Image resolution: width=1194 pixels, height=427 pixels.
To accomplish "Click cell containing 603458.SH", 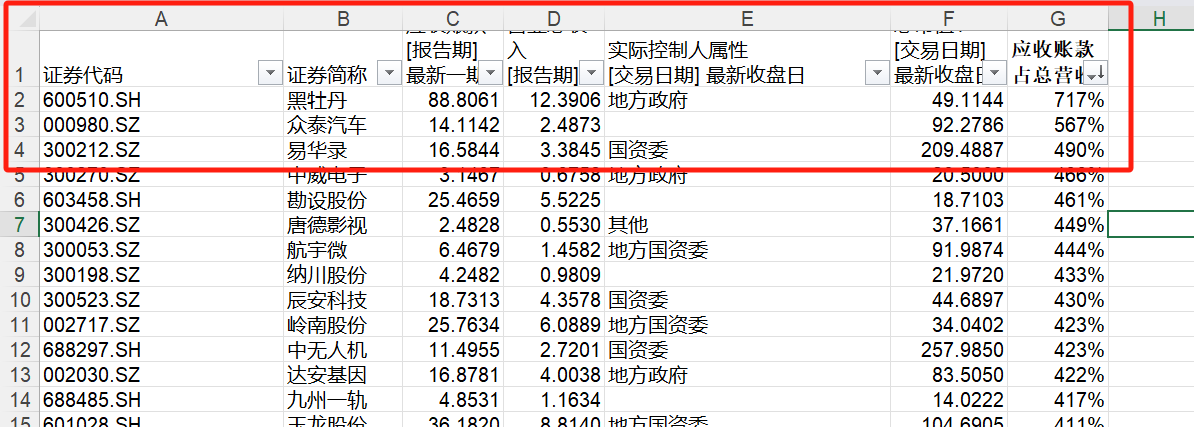I will (161, 200).
